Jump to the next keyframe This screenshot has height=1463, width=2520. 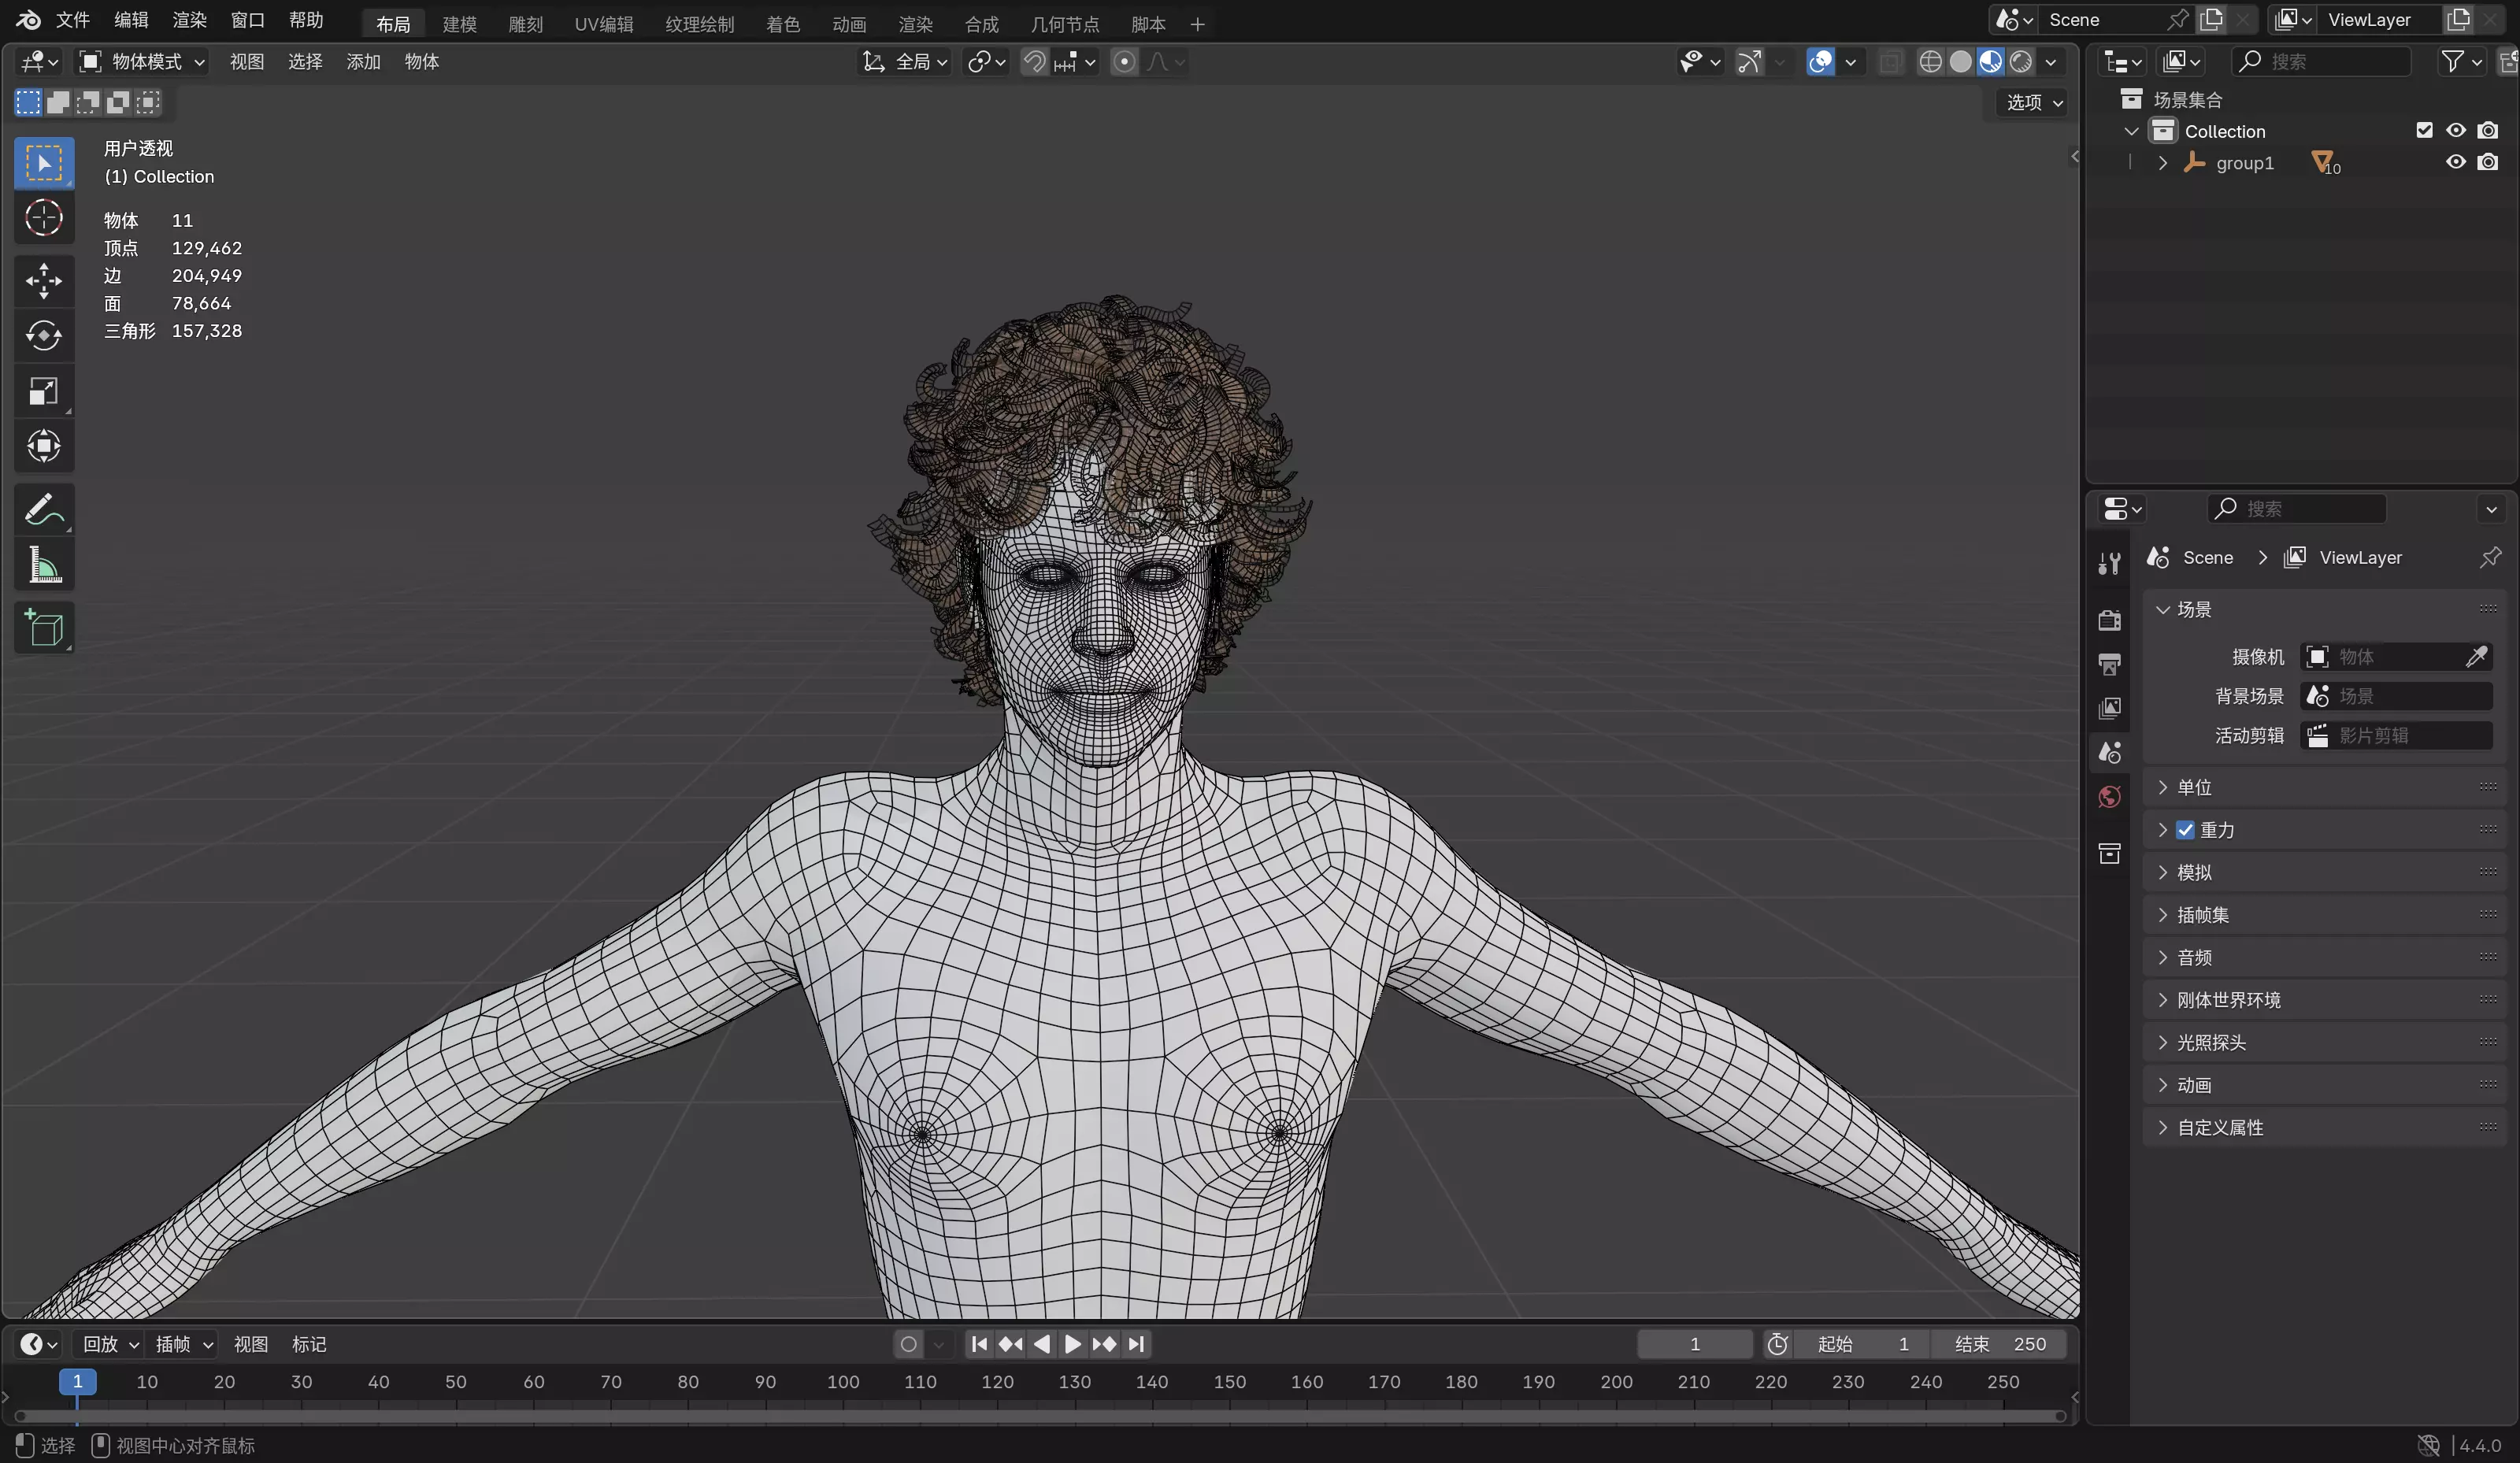click(x=1104, y=1344)
